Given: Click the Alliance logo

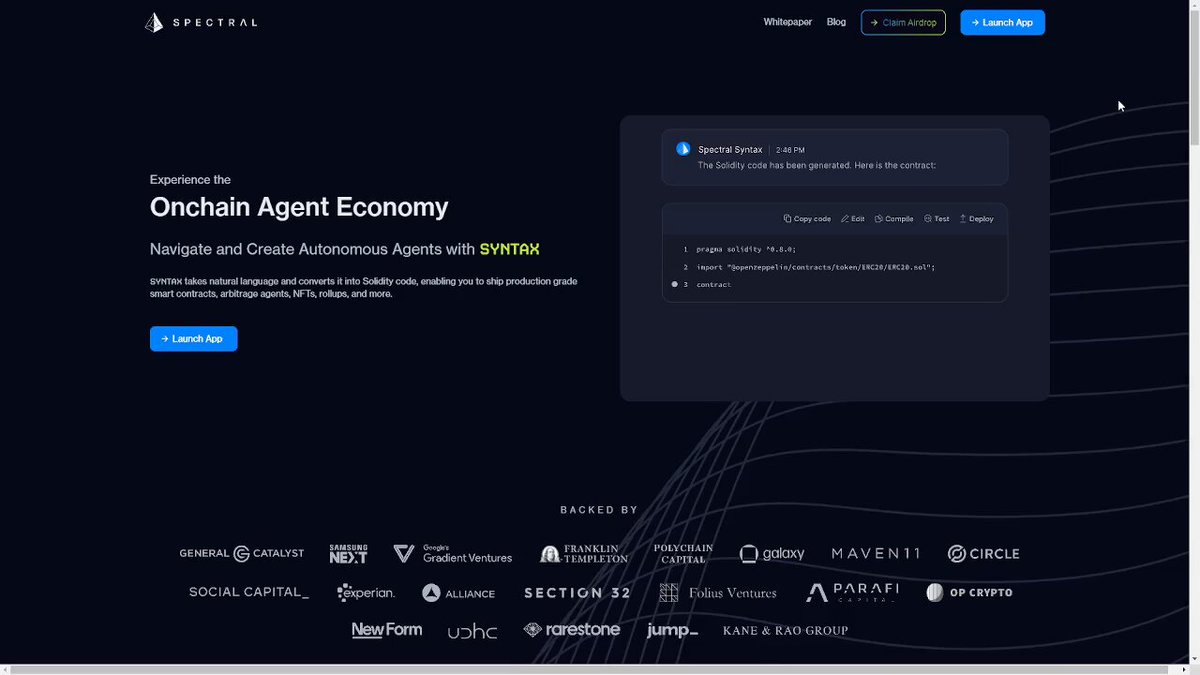Looking at the screenshot, I should [458, 593].
